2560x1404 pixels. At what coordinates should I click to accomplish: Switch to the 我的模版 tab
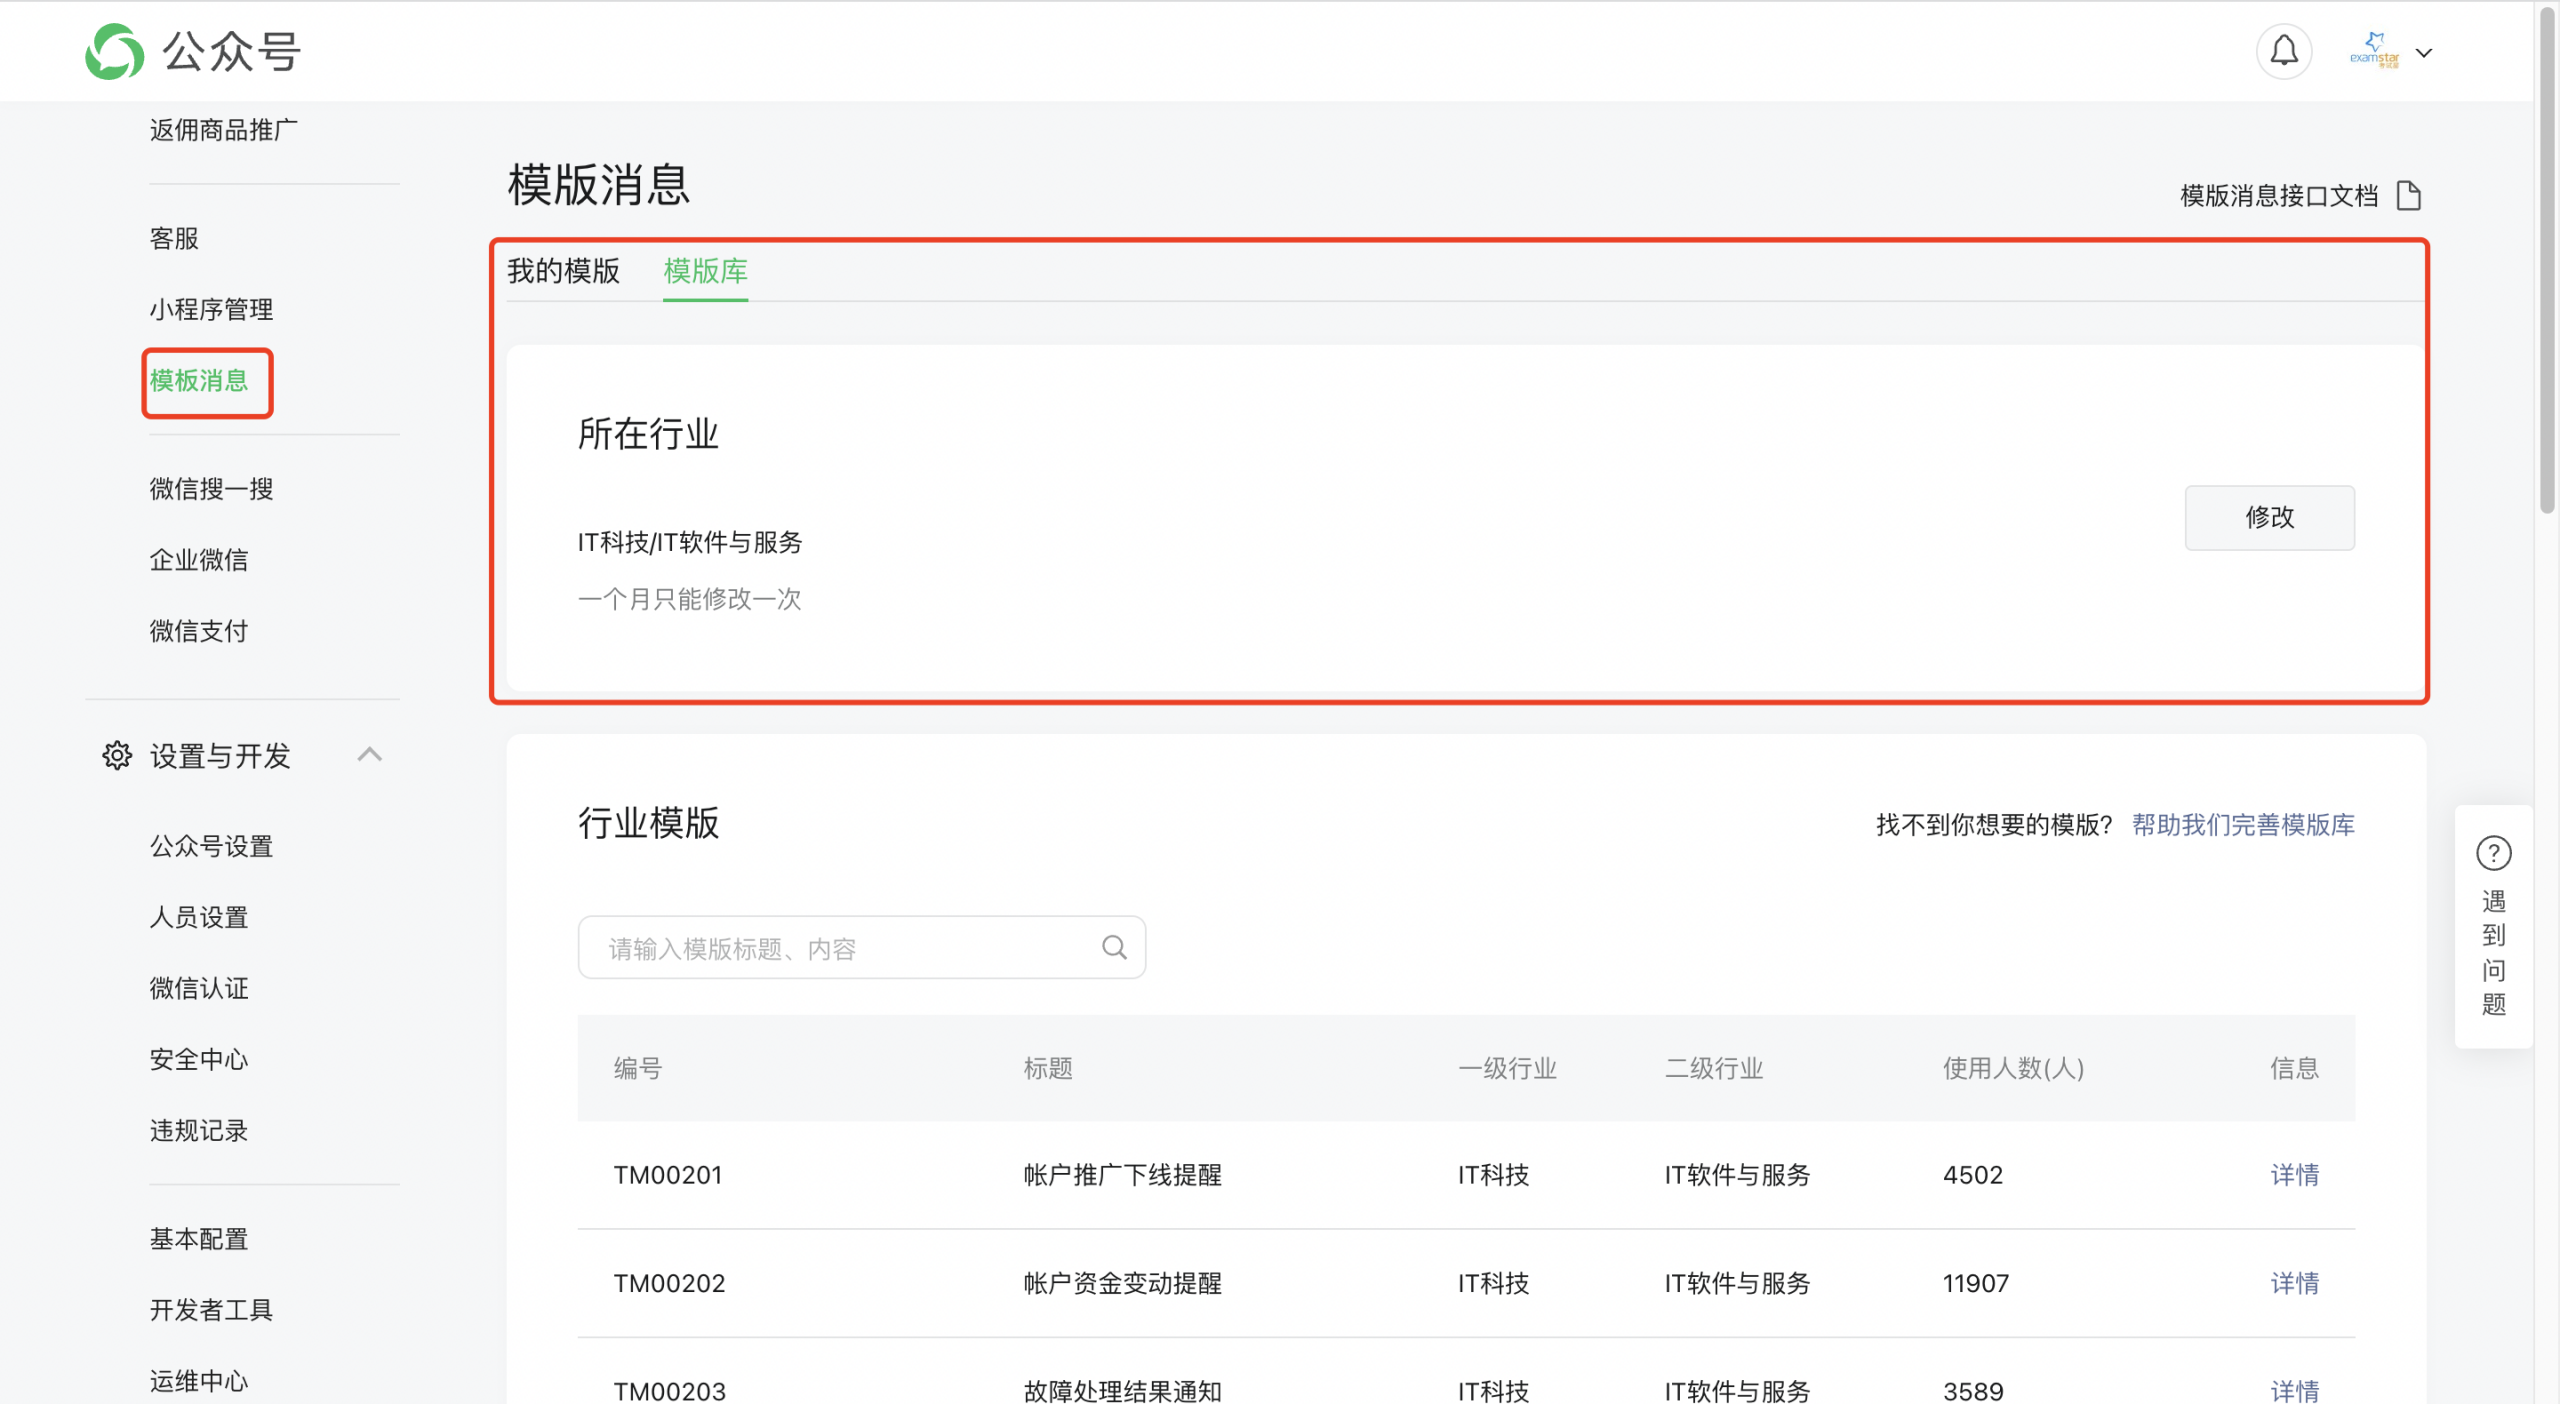coord(563,271)
